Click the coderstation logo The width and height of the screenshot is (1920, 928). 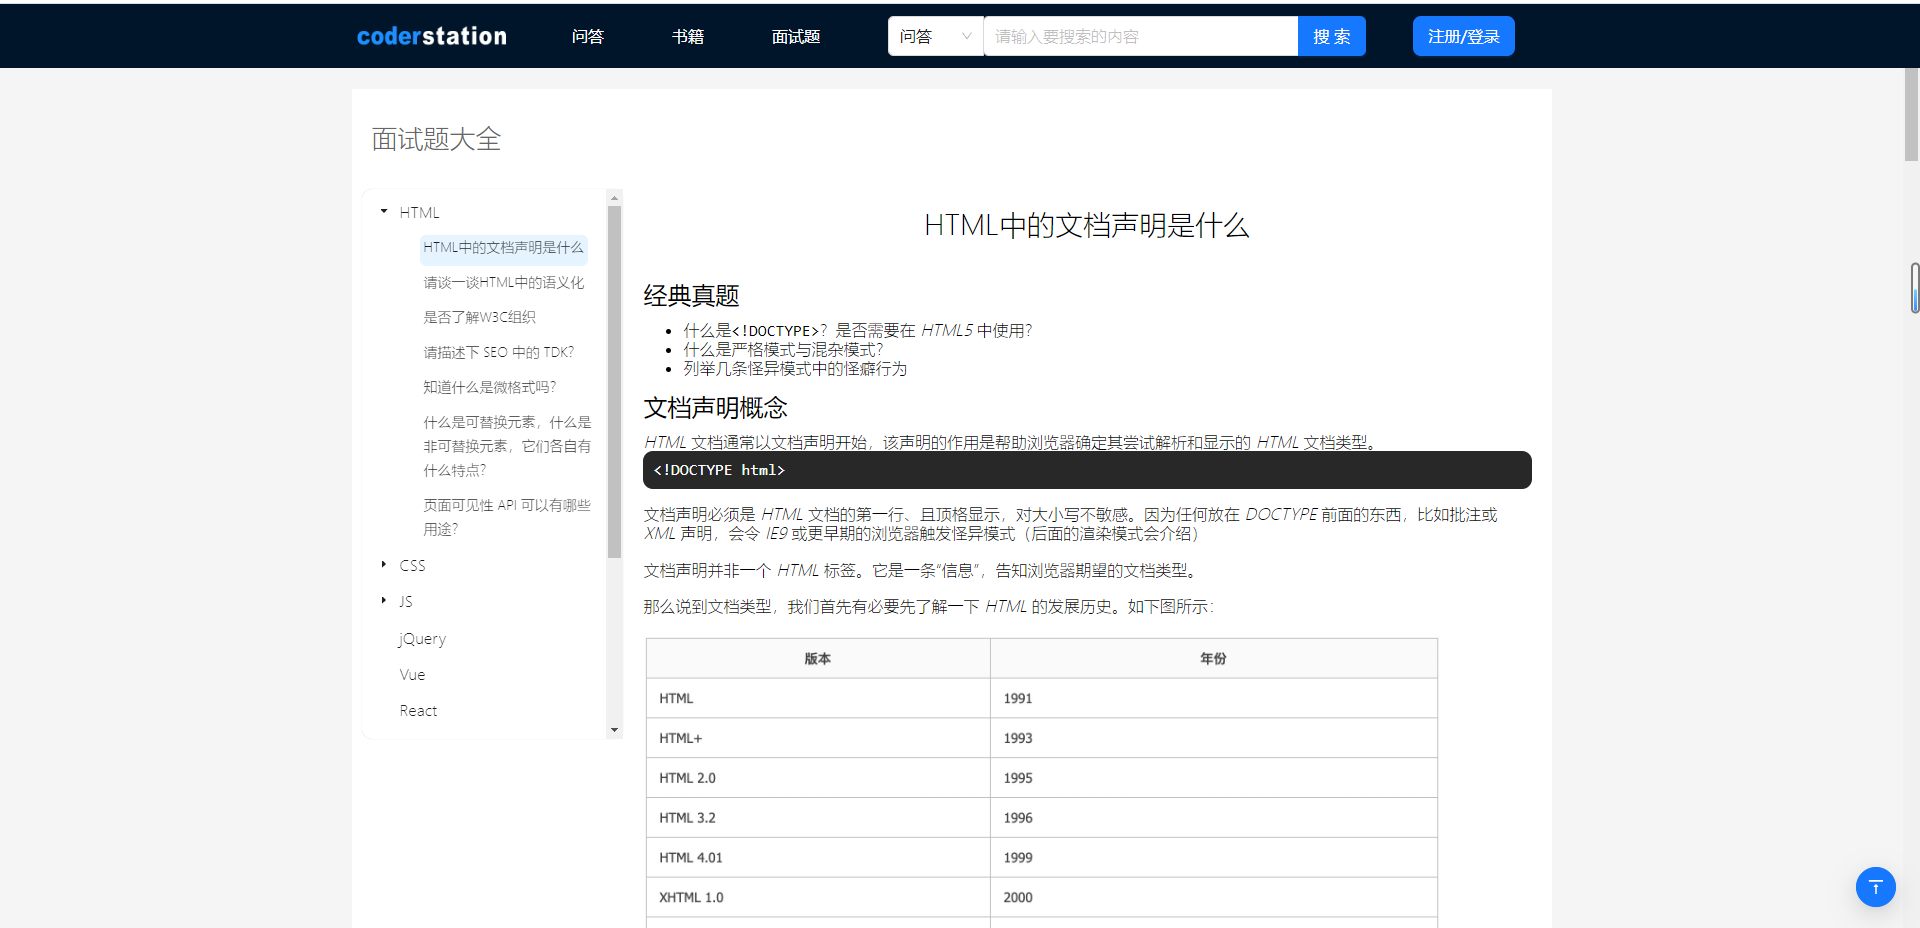coord(432,36)
